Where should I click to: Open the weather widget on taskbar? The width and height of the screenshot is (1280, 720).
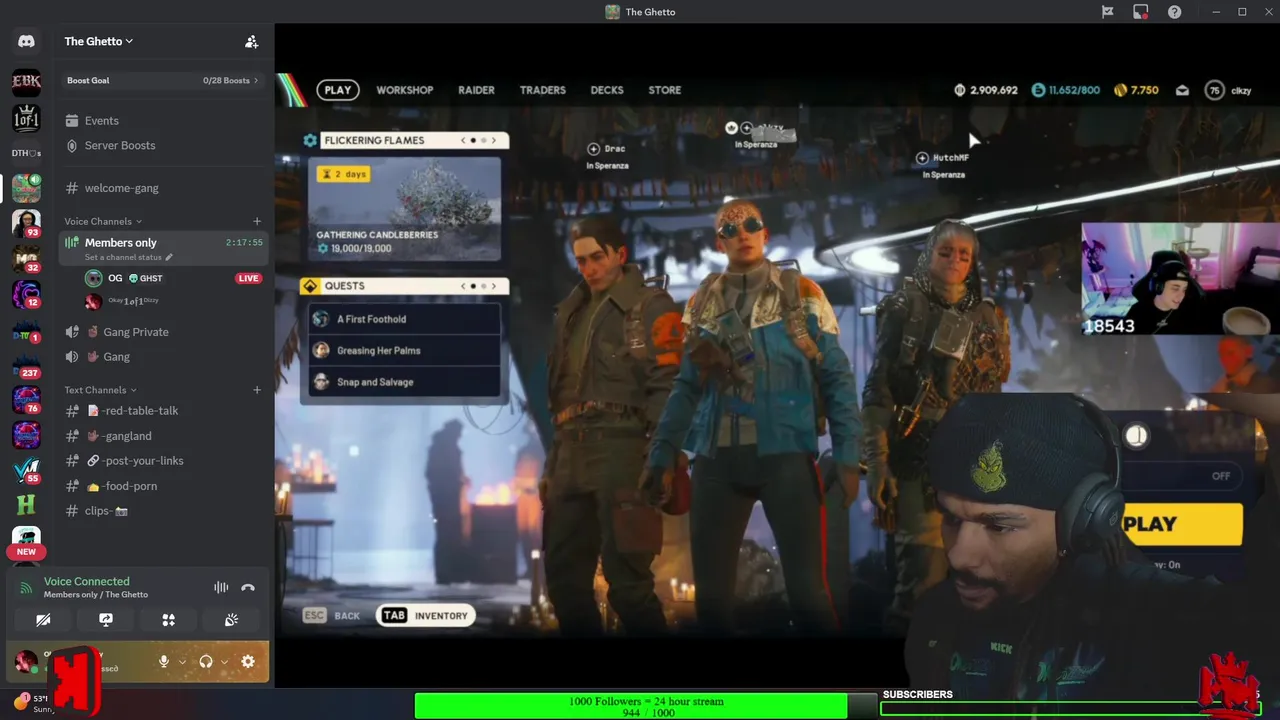click(x=35, y=703)
